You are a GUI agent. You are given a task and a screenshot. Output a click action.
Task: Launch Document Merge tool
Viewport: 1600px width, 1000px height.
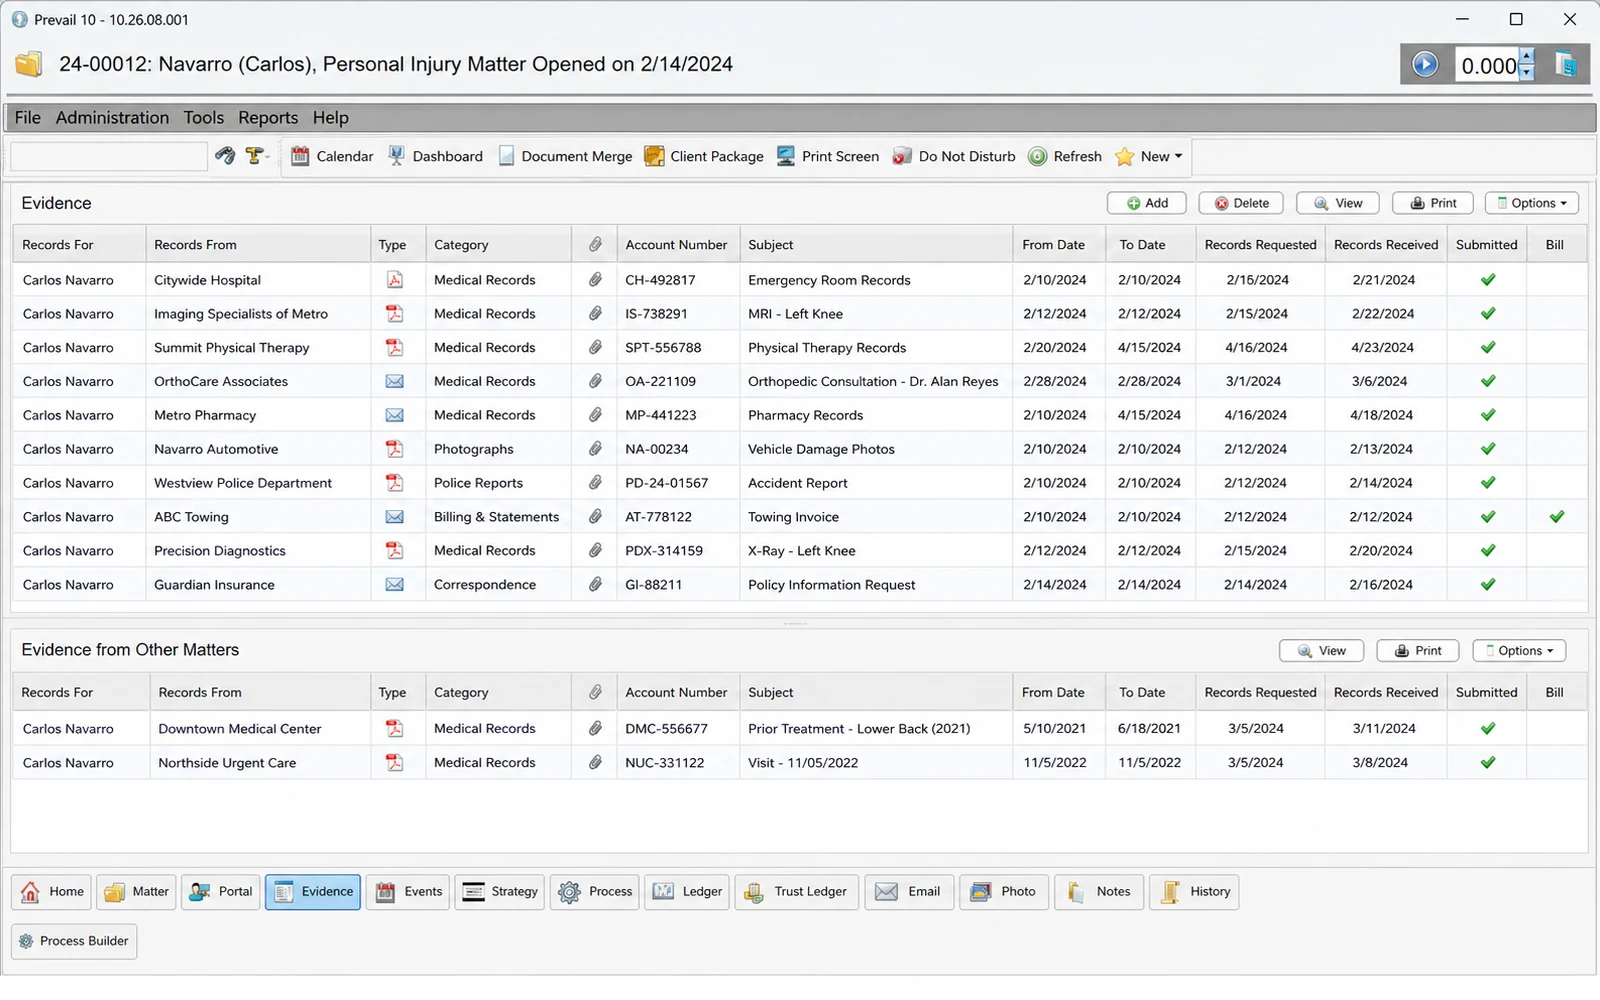pyautogui.click(x=566, y=156)
